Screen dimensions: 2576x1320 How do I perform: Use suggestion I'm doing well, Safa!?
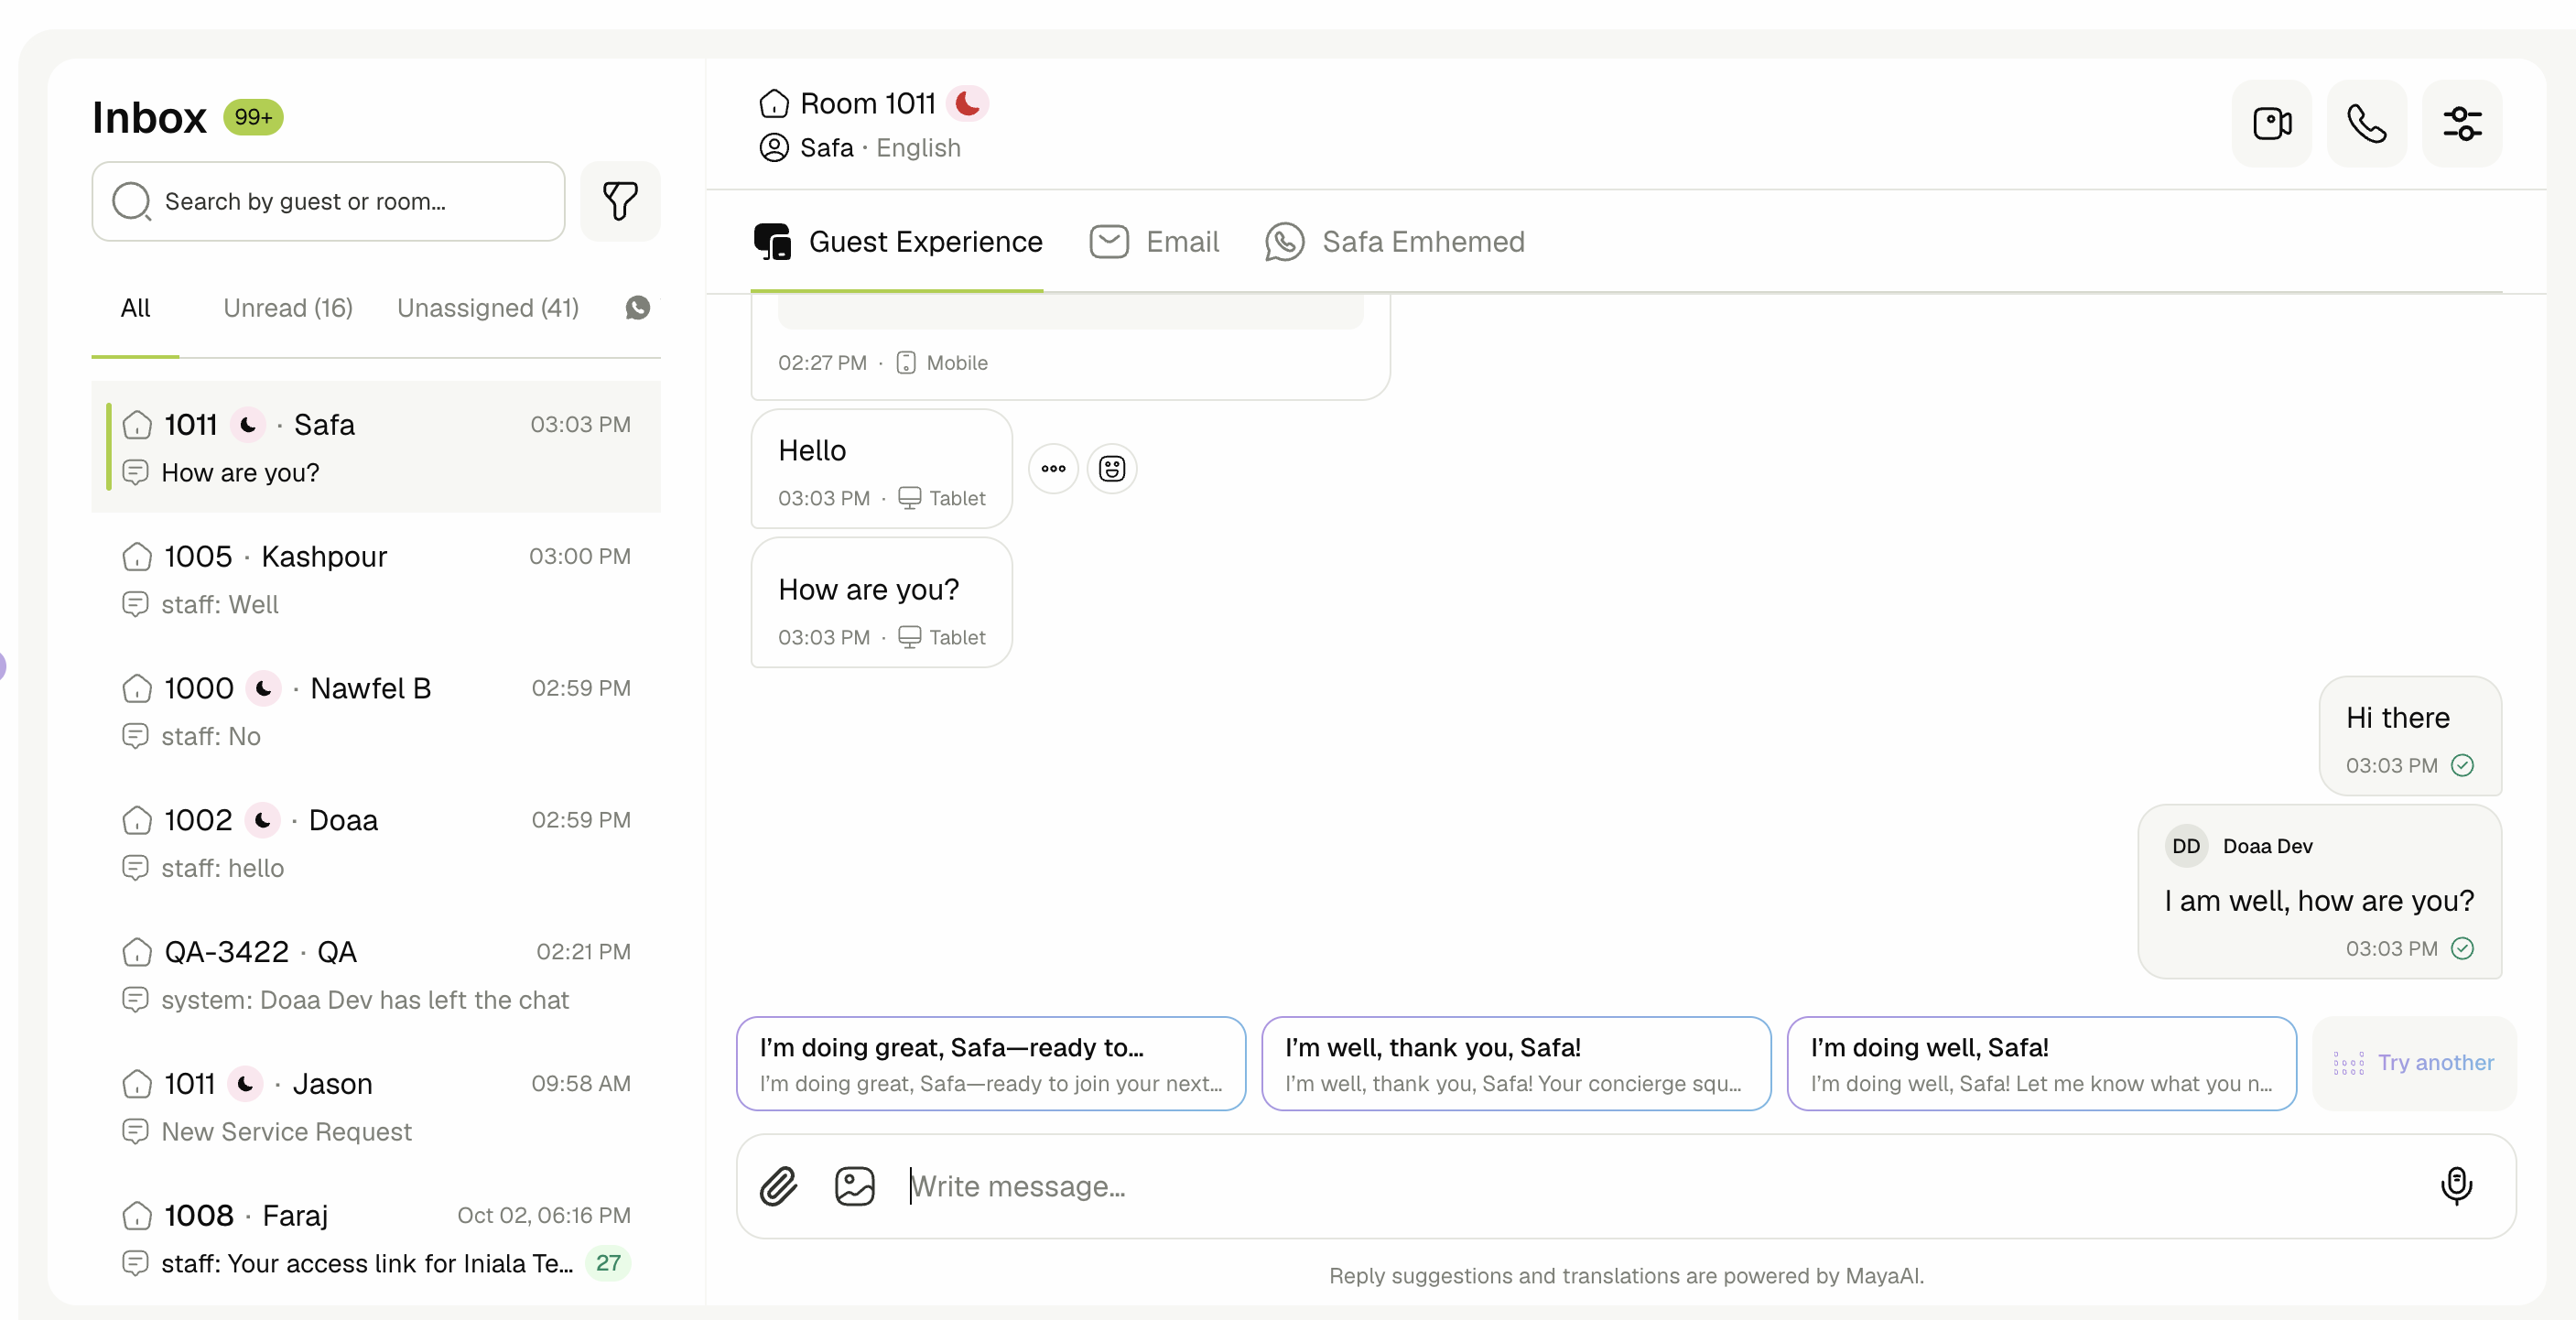pos(2041,1064)
